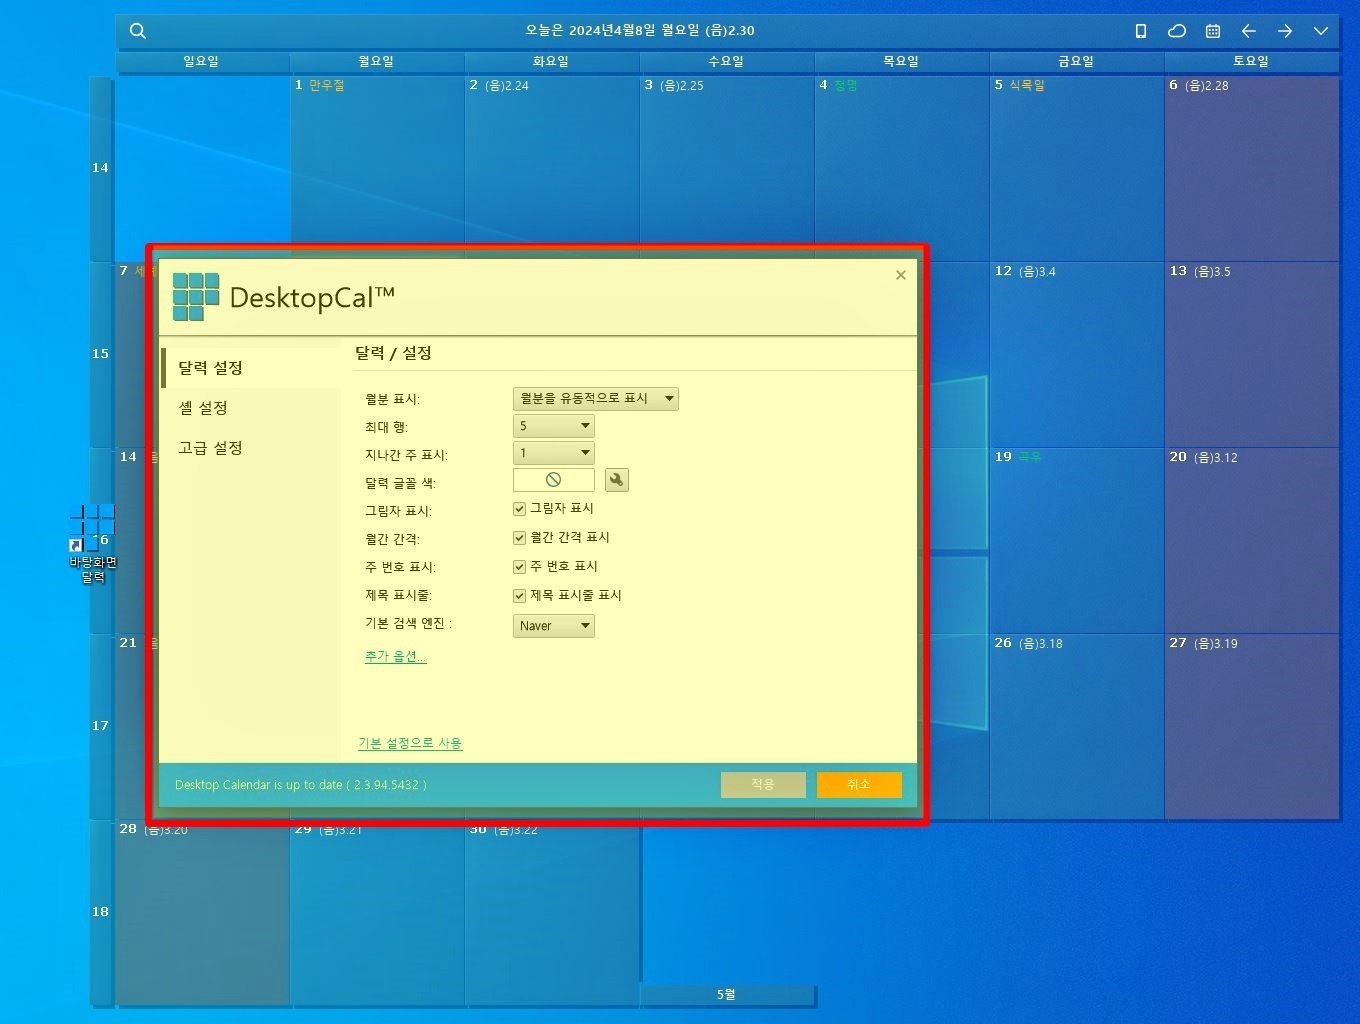
Task: Click the 달력 글꼴 색 color swatch
Action: [x=554, y=480]
